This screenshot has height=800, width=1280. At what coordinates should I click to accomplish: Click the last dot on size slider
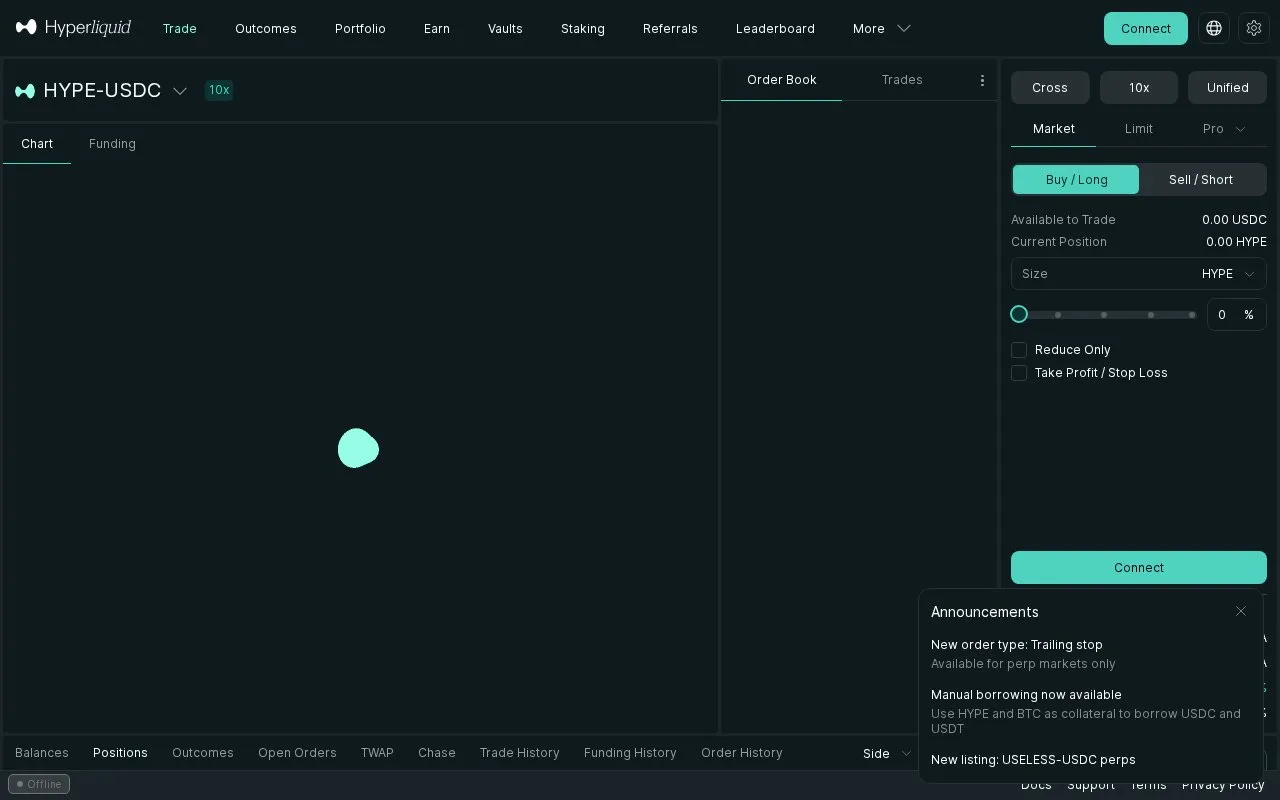(1192, 315)
